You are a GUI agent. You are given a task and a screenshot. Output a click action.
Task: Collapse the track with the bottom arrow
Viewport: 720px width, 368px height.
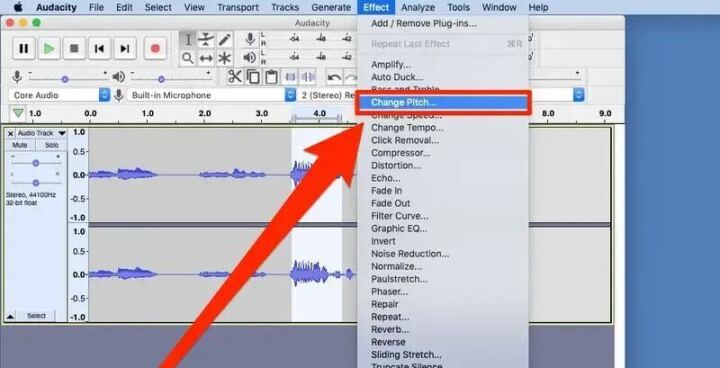click(x=10, y=317)
